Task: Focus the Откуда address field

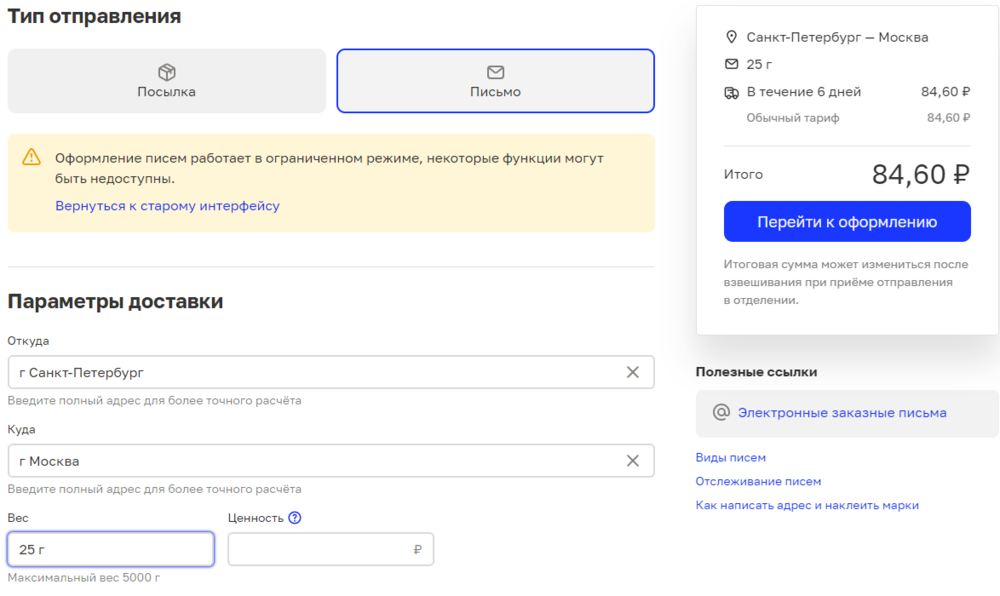Action: pos(310,372)
